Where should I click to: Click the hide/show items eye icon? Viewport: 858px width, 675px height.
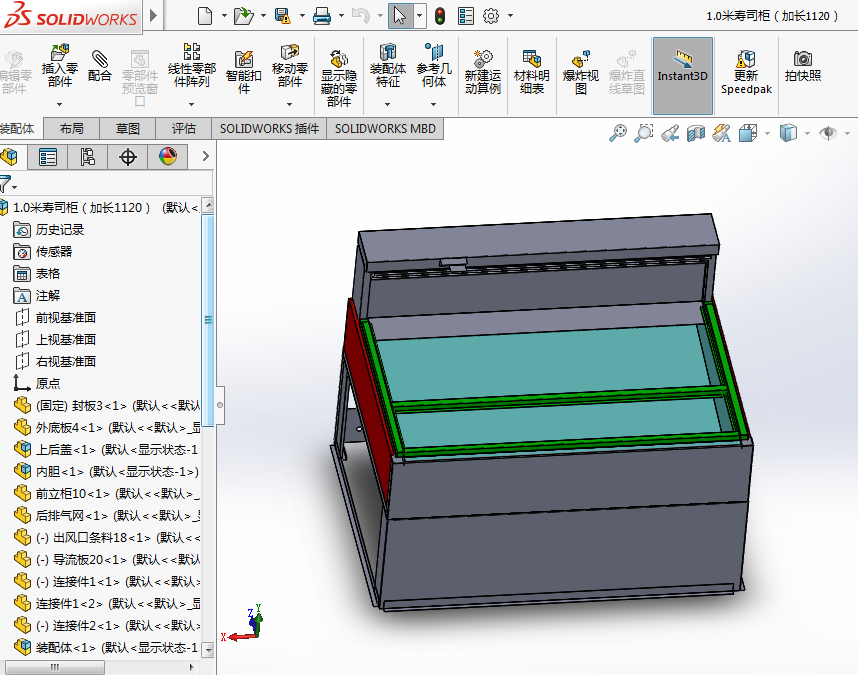click(827, 133)
